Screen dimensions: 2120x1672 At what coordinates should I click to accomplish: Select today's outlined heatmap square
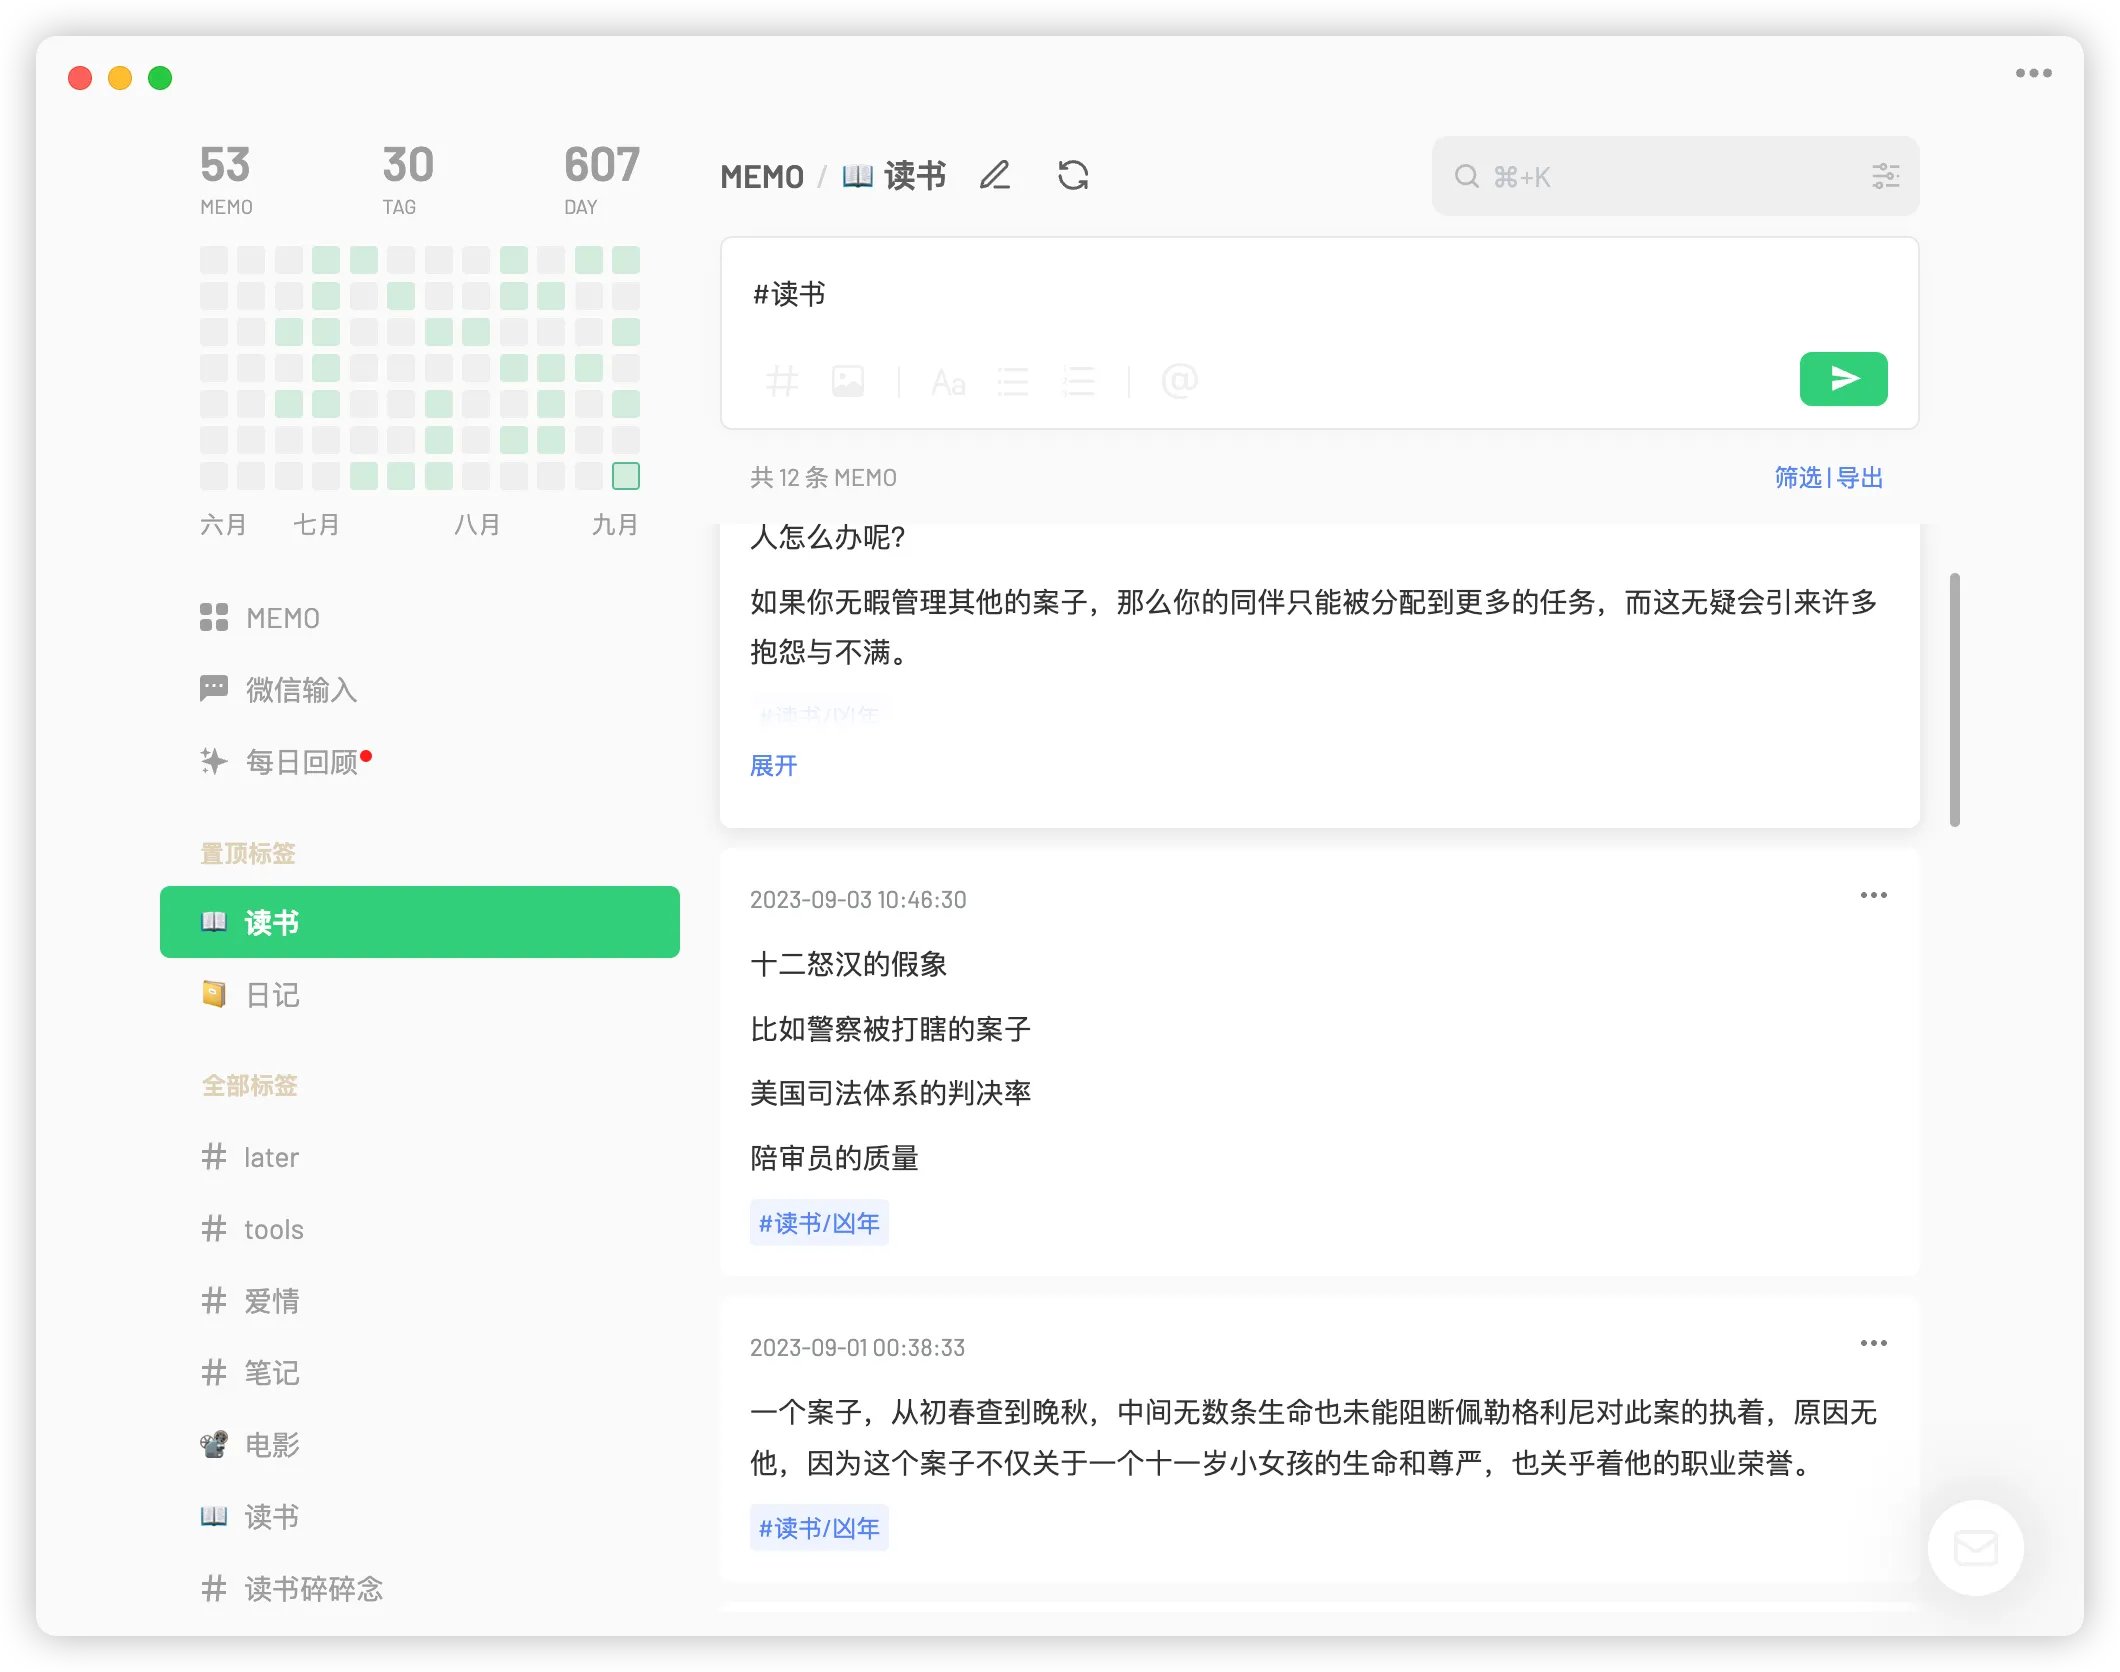point(626,476)
